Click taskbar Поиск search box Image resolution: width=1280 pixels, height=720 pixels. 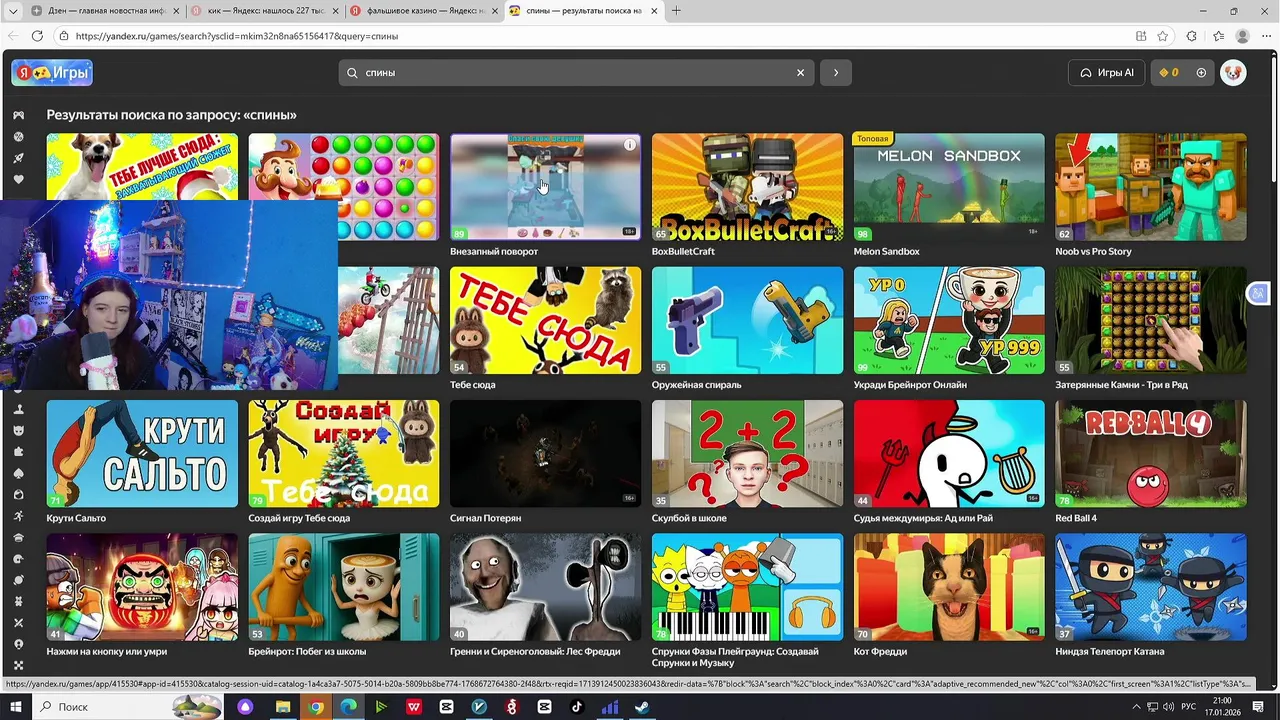pyautogui.click(x=130, y=707)
